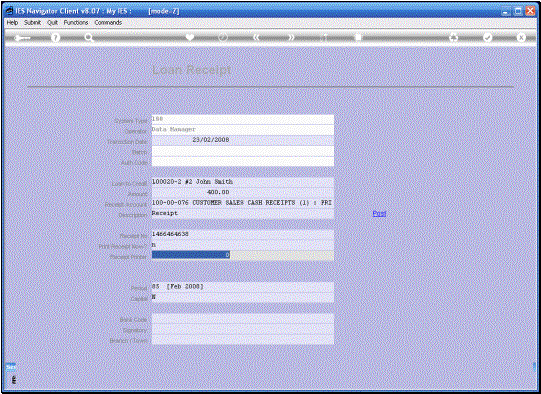Open the Commands menu
541x394 pixels.
pos(108,22)
